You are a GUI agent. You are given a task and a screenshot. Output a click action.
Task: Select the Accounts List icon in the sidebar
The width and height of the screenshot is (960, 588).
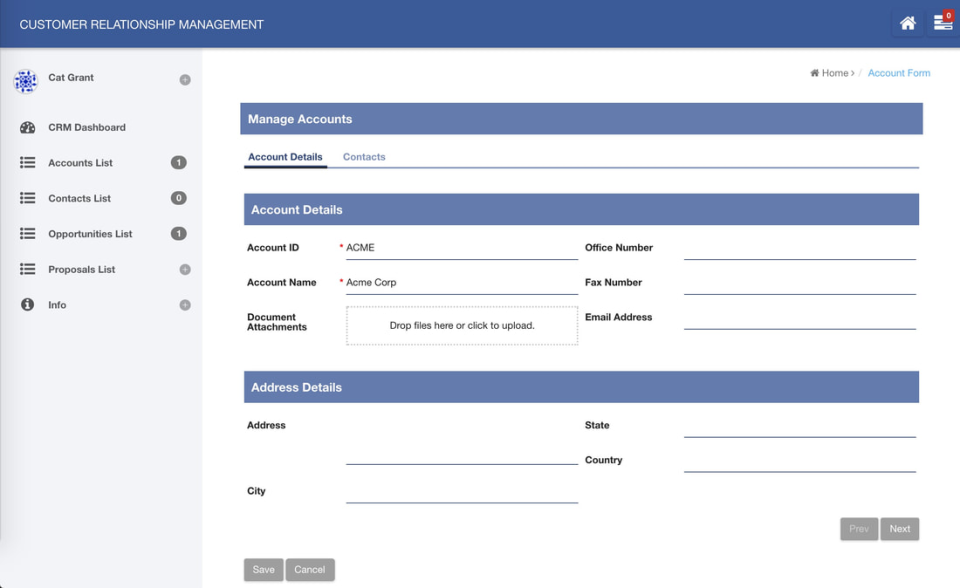coord(27,162)
